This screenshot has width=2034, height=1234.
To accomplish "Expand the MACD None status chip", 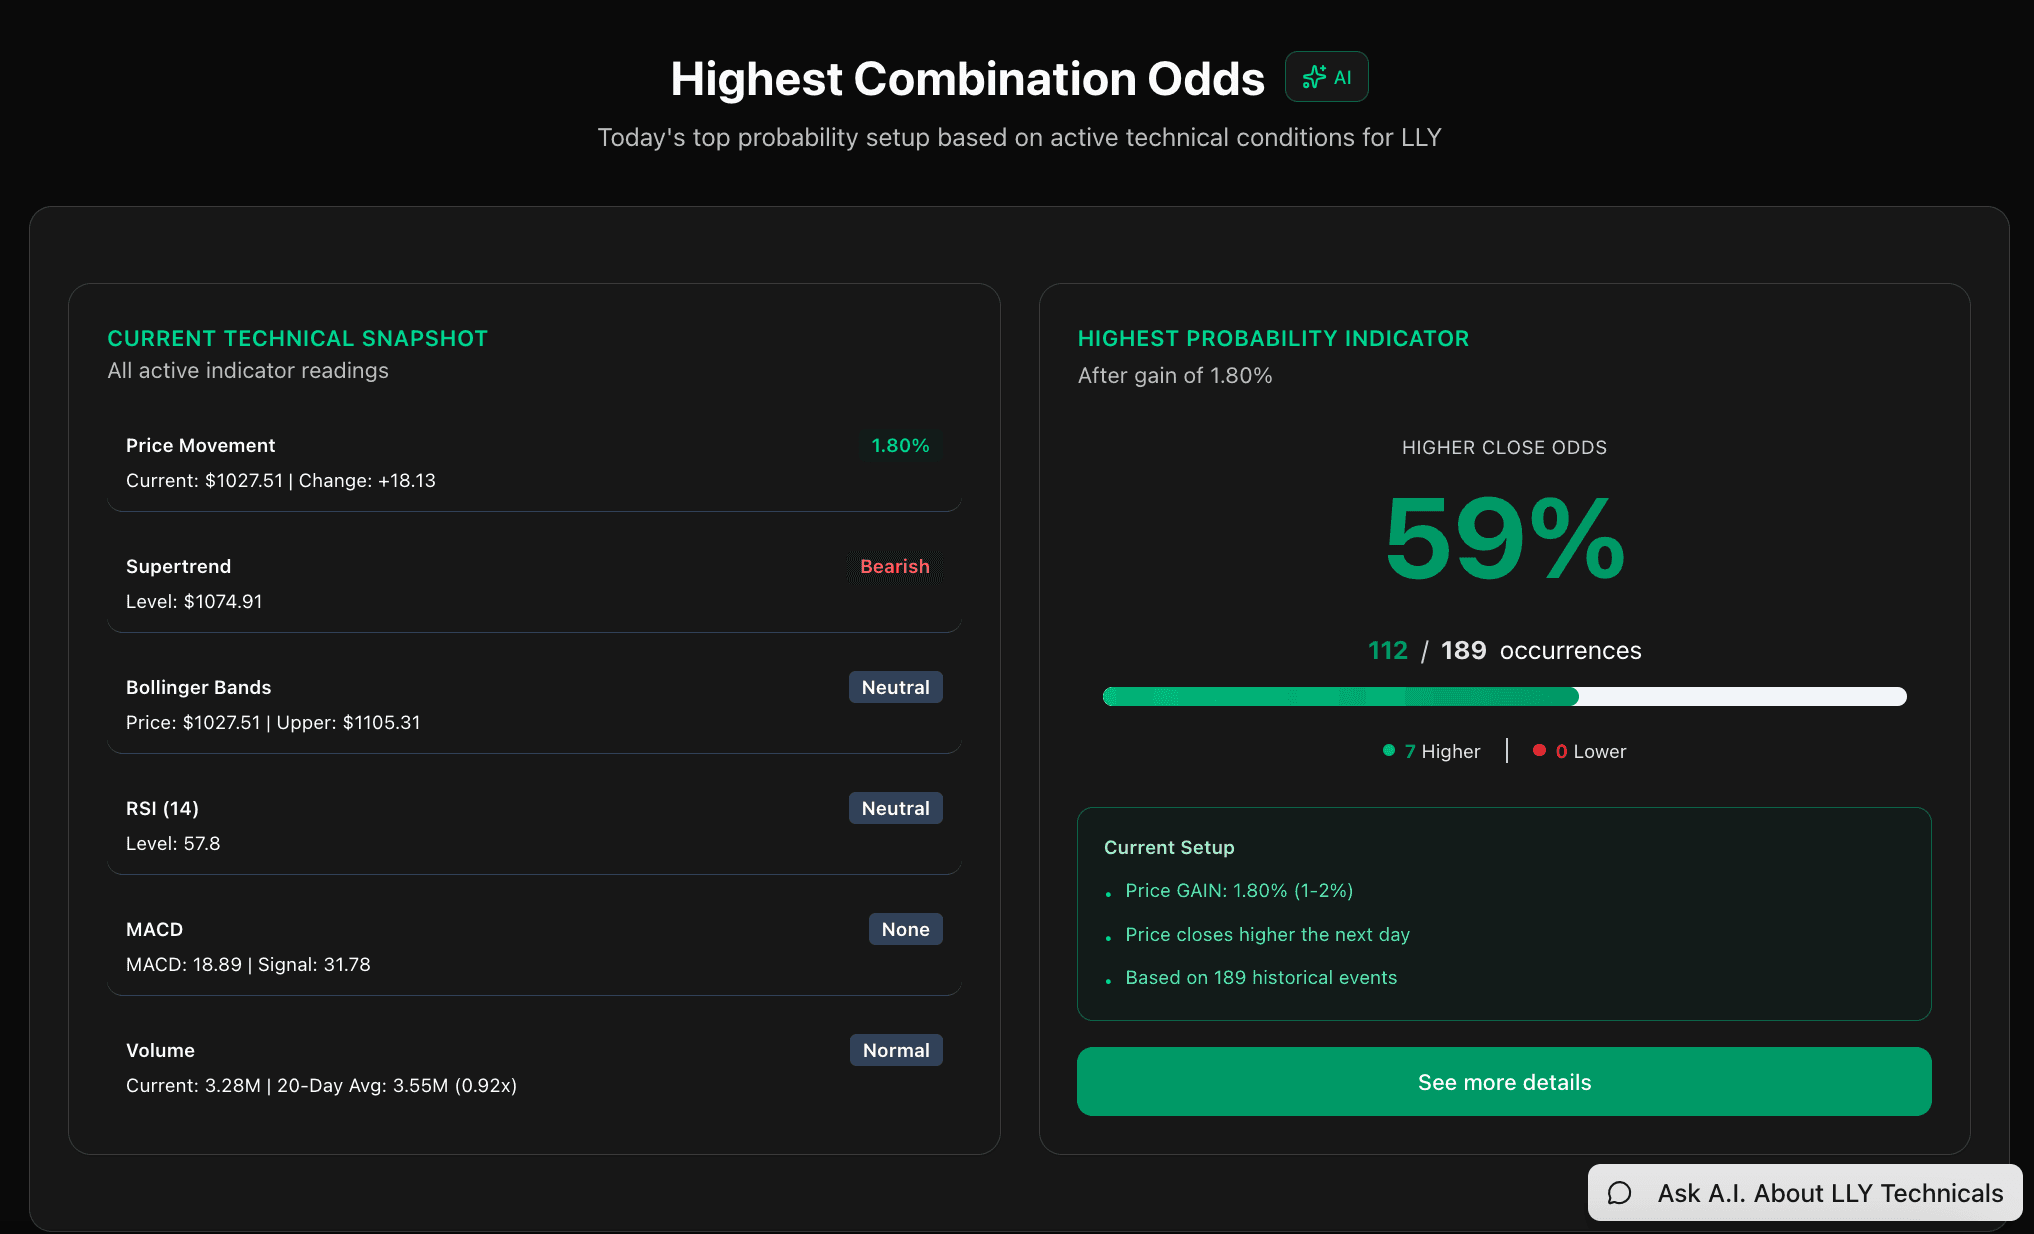I will [x=905, y=929].
